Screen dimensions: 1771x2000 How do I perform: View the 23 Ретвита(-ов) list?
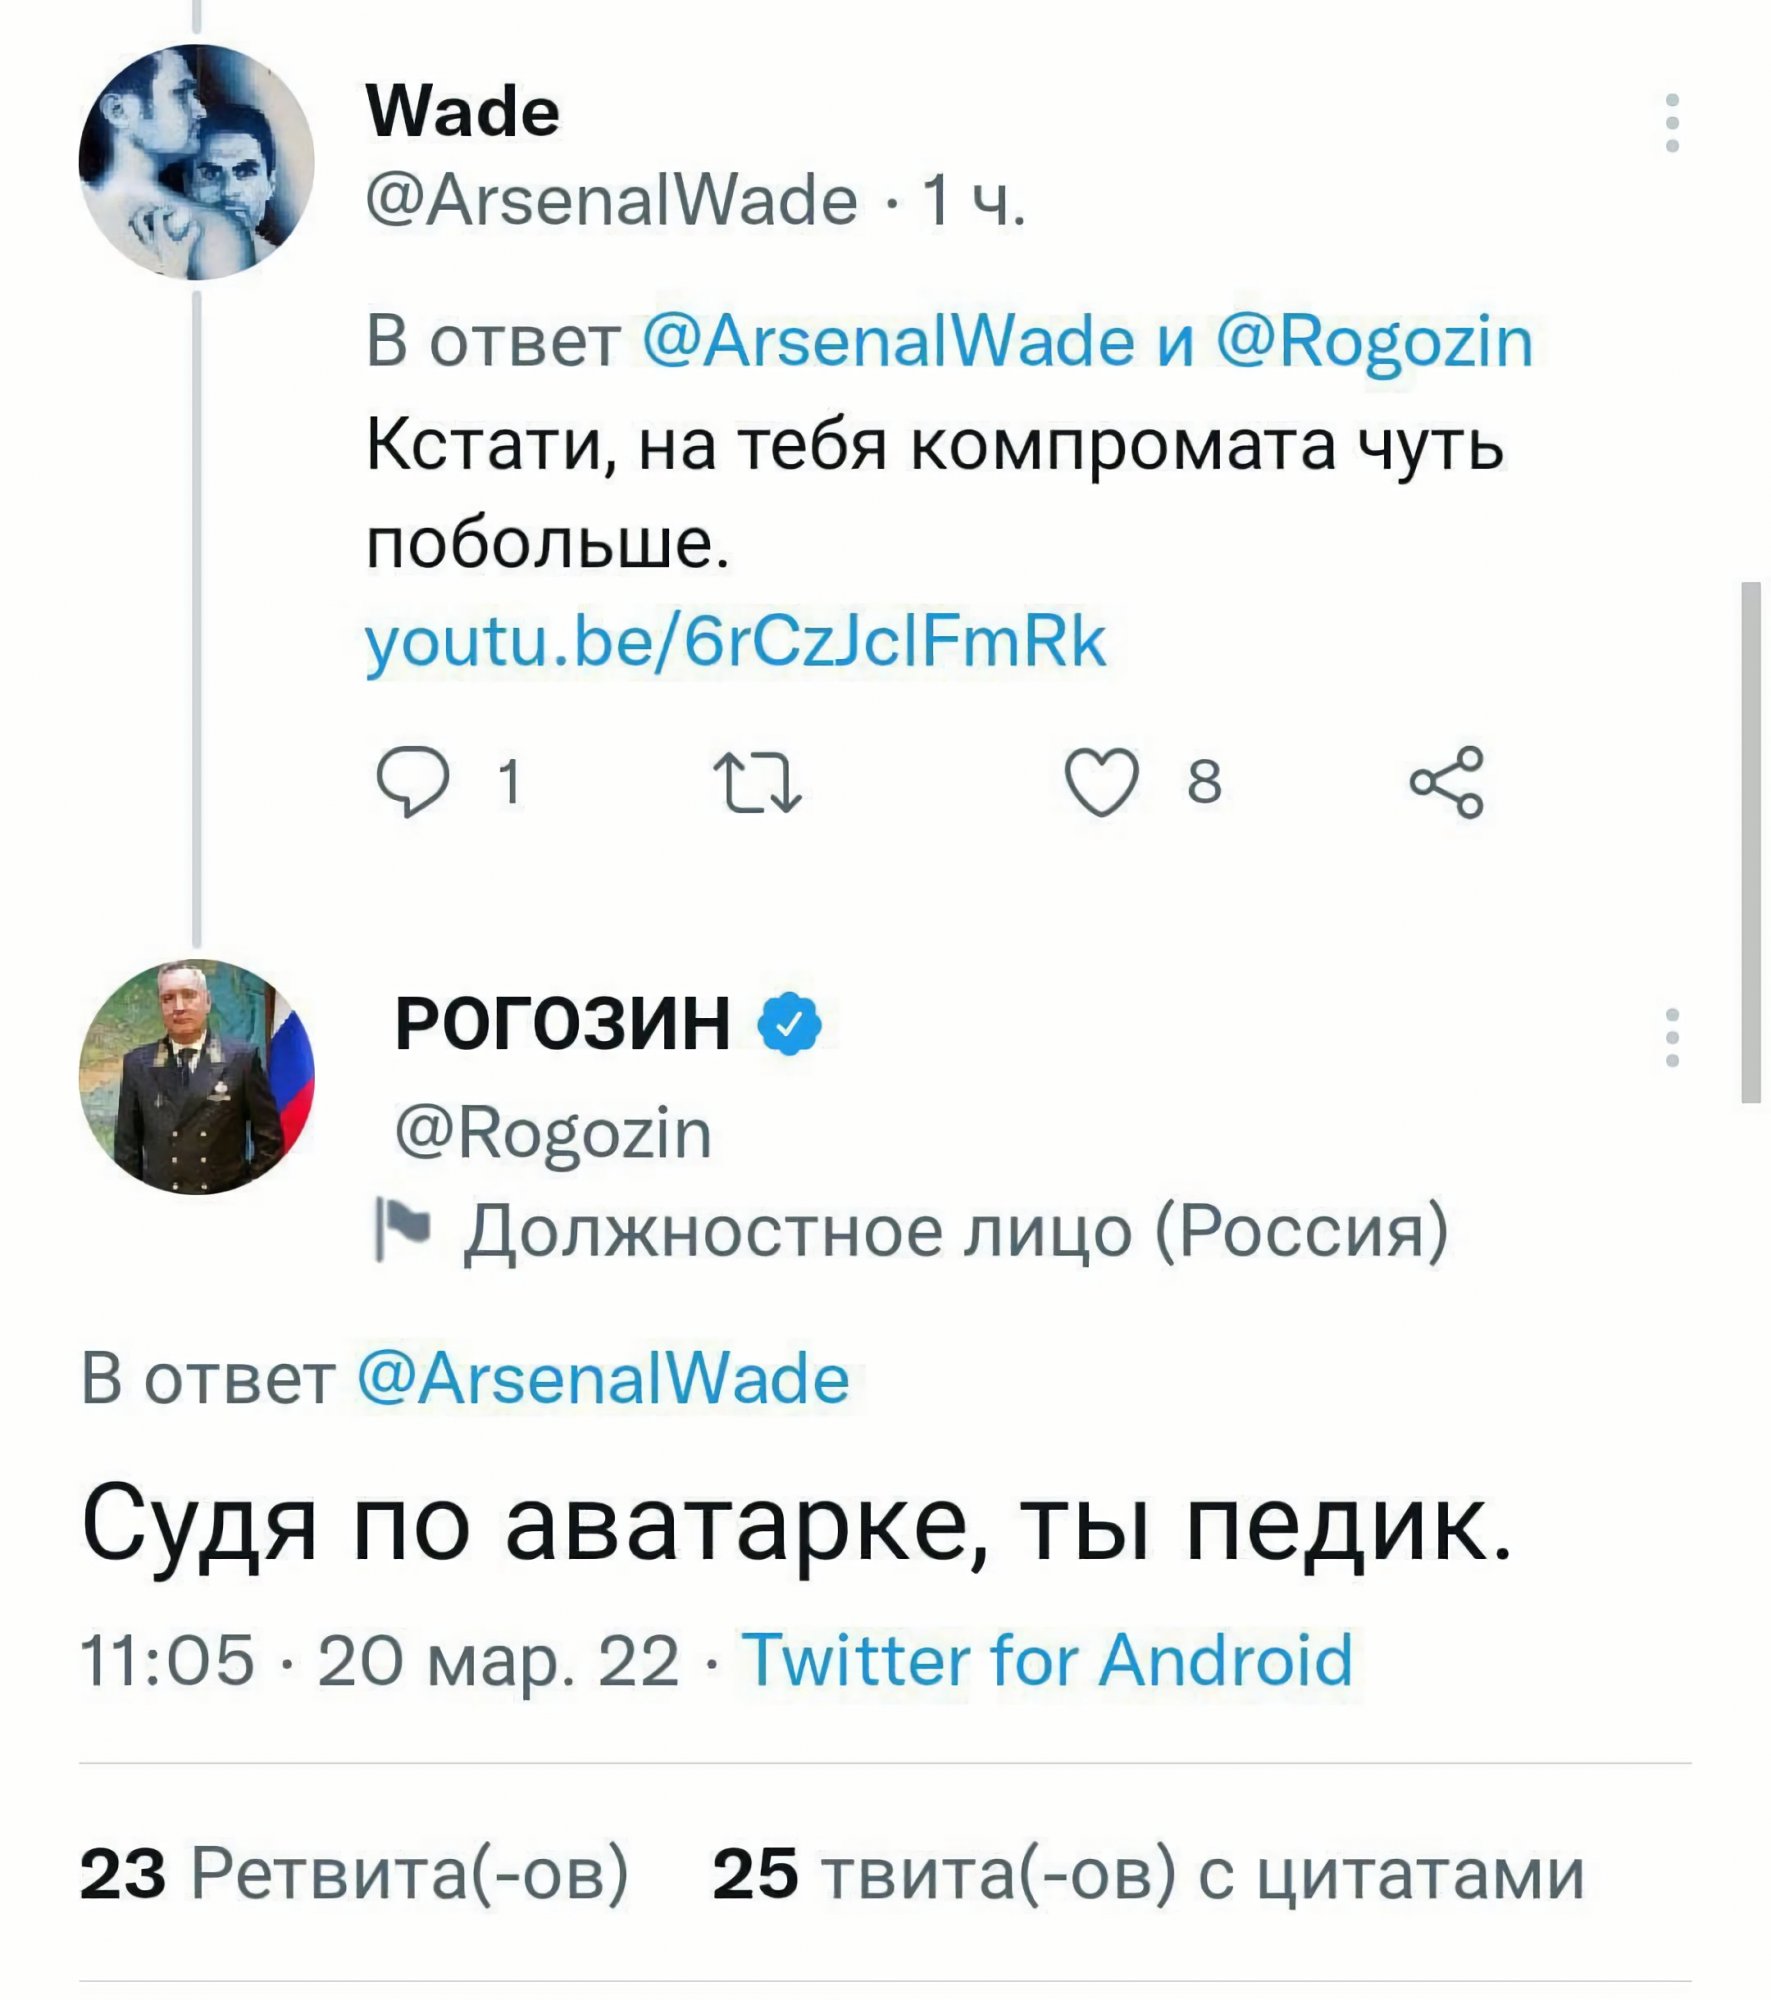point(354,1873)
